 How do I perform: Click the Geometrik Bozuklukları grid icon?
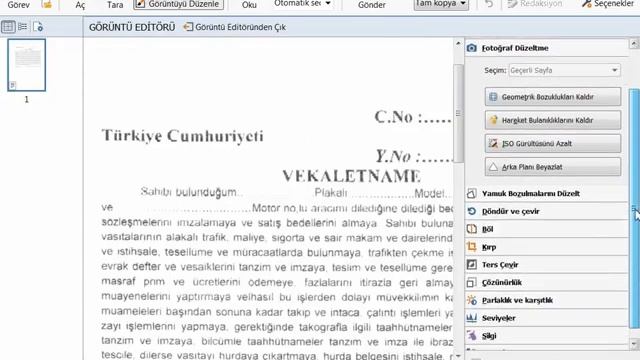(x=493, y=97)
